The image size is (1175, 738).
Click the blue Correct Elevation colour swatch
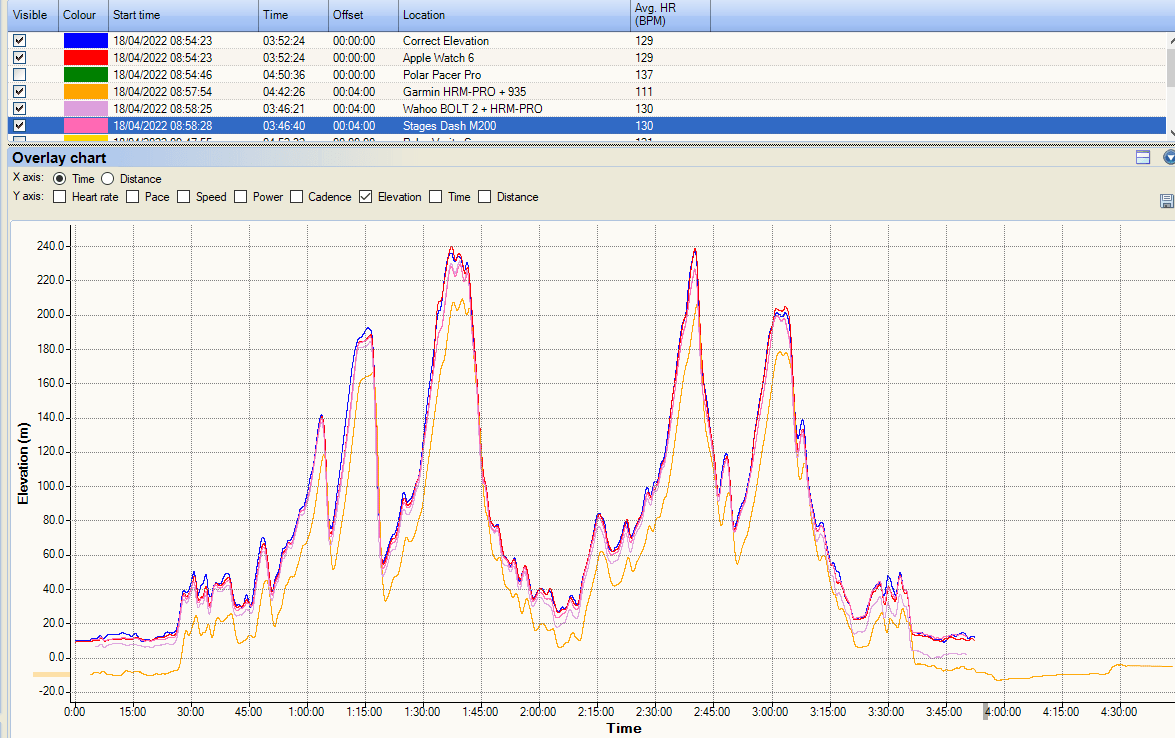[85, 41]
